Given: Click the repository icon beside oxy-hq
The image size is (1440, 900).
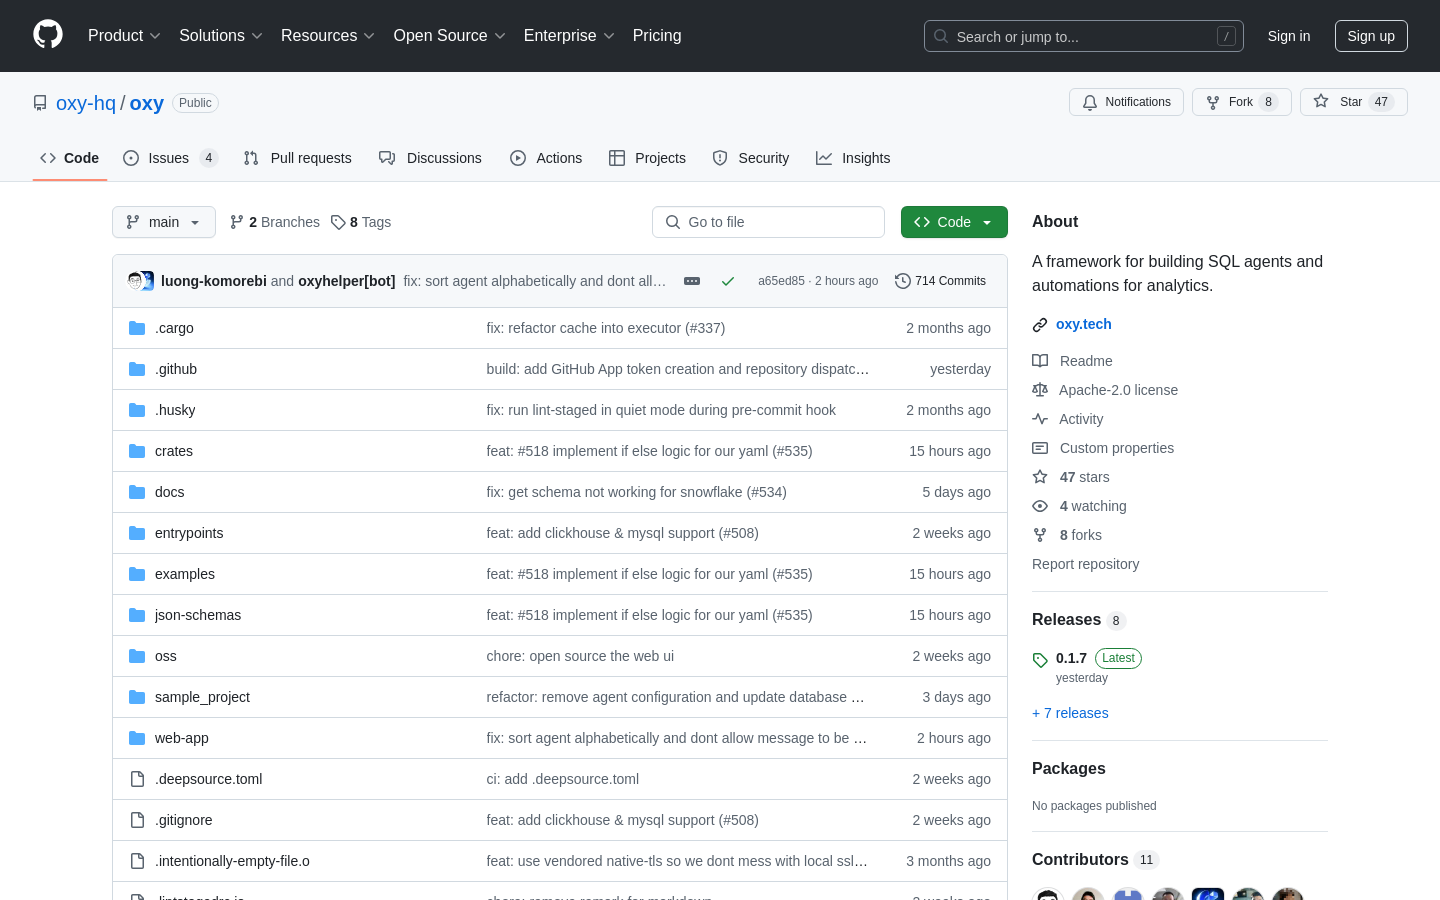Looking at the screenshot, I should click(x=40, y=103).
